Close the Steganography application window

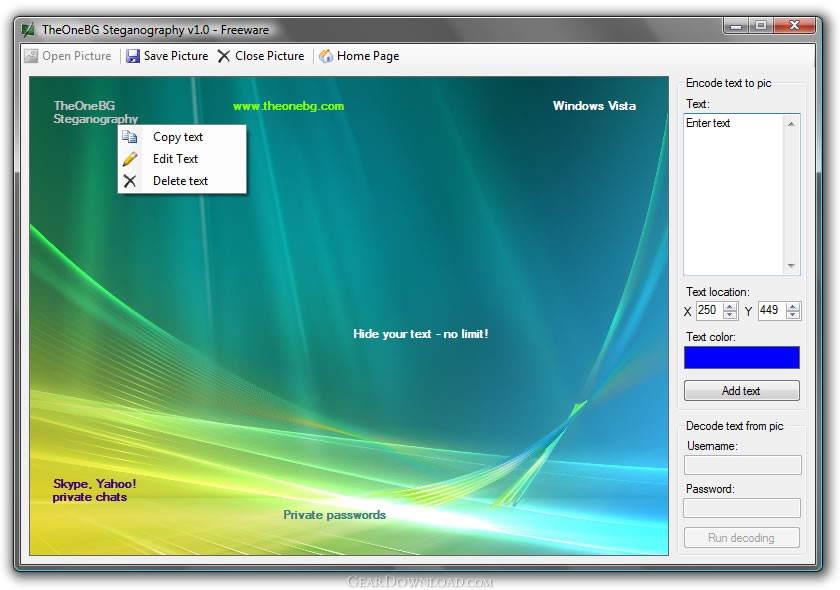point(794,25)
